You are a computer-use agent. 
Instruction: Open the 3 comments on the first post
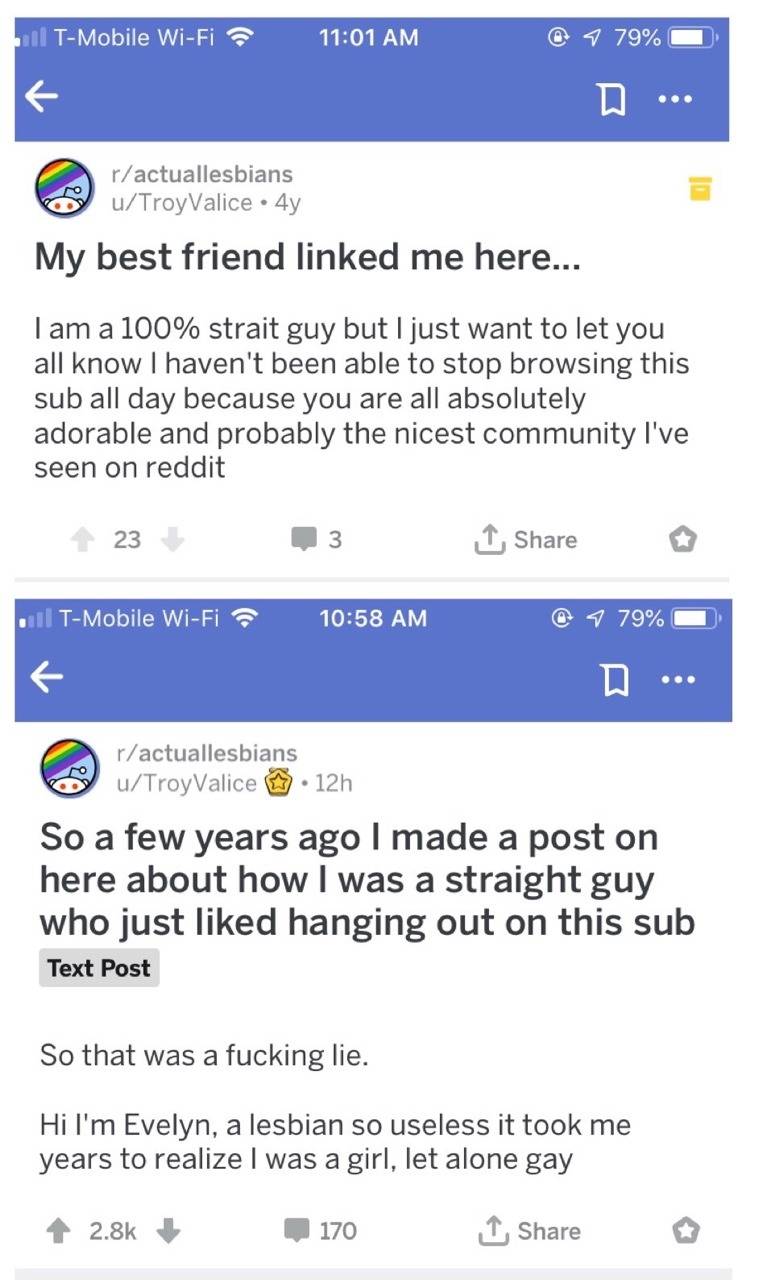(316, 540)
